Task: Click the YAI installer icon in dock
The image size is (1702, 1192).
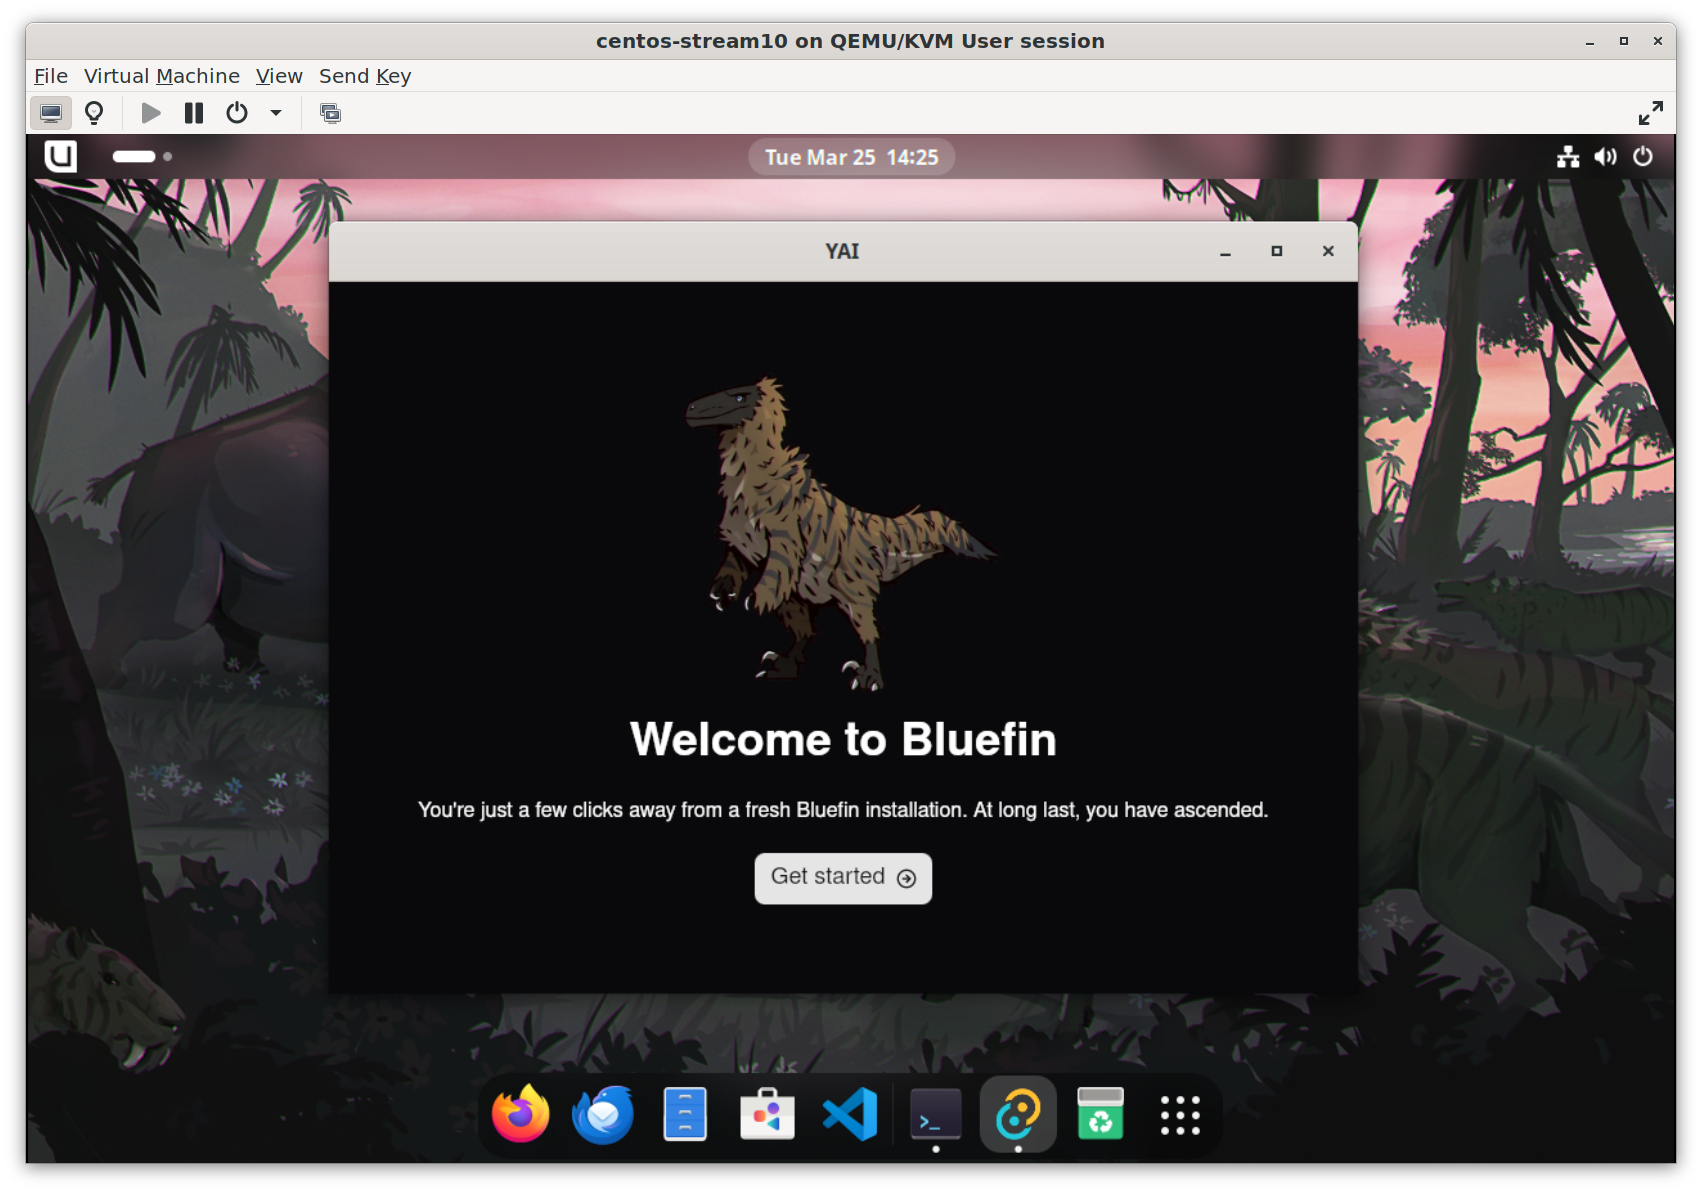Action: point(1018,1114)
